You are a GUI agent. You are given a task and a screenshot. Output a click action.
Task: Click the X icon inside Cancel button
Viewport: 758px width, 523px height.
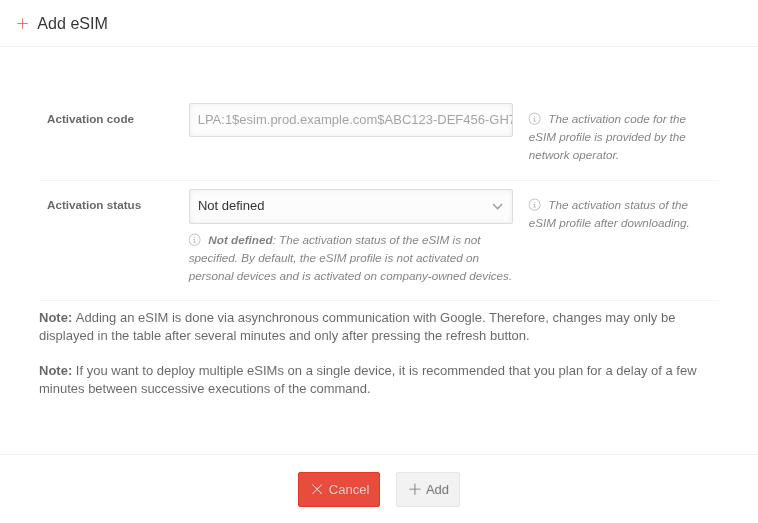click(317, 489)
